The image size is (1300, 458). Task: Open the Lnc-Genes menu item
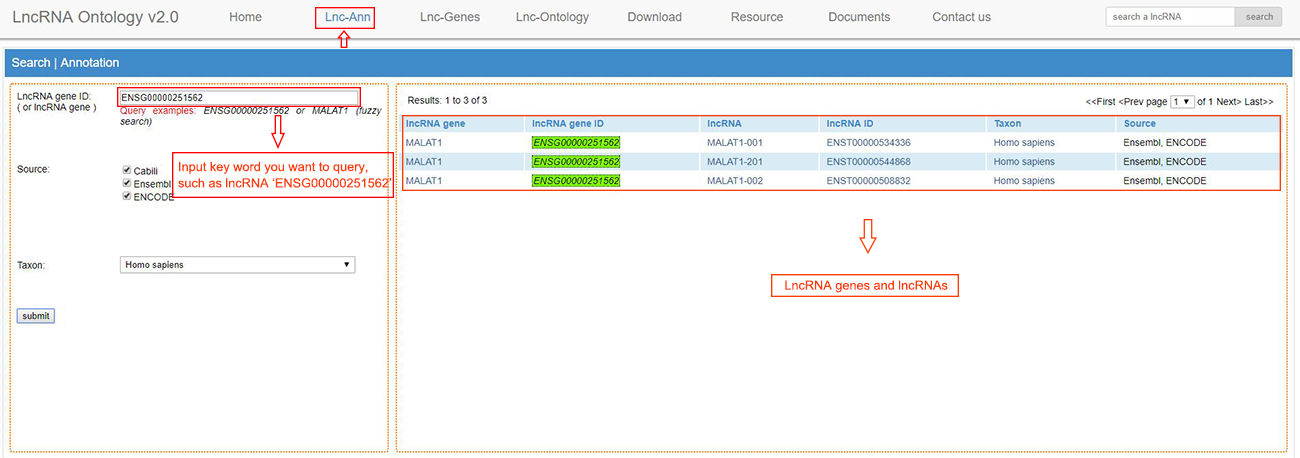click(449, 17)
